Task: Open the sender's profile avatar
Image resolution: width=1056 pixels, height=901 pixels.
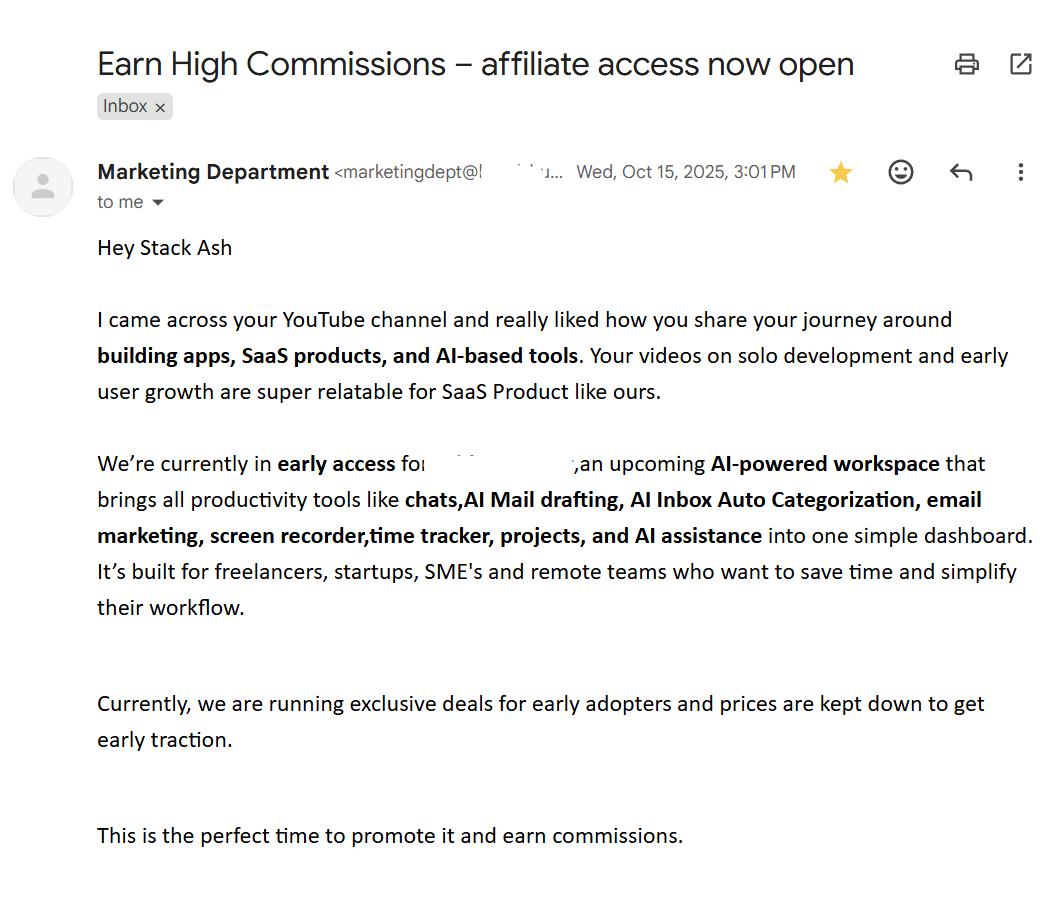Action: click(43, 187)
